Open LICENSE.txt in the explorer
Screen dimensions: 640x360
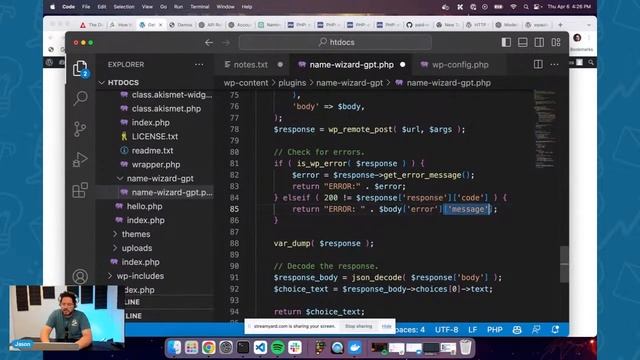coord(155,136)
